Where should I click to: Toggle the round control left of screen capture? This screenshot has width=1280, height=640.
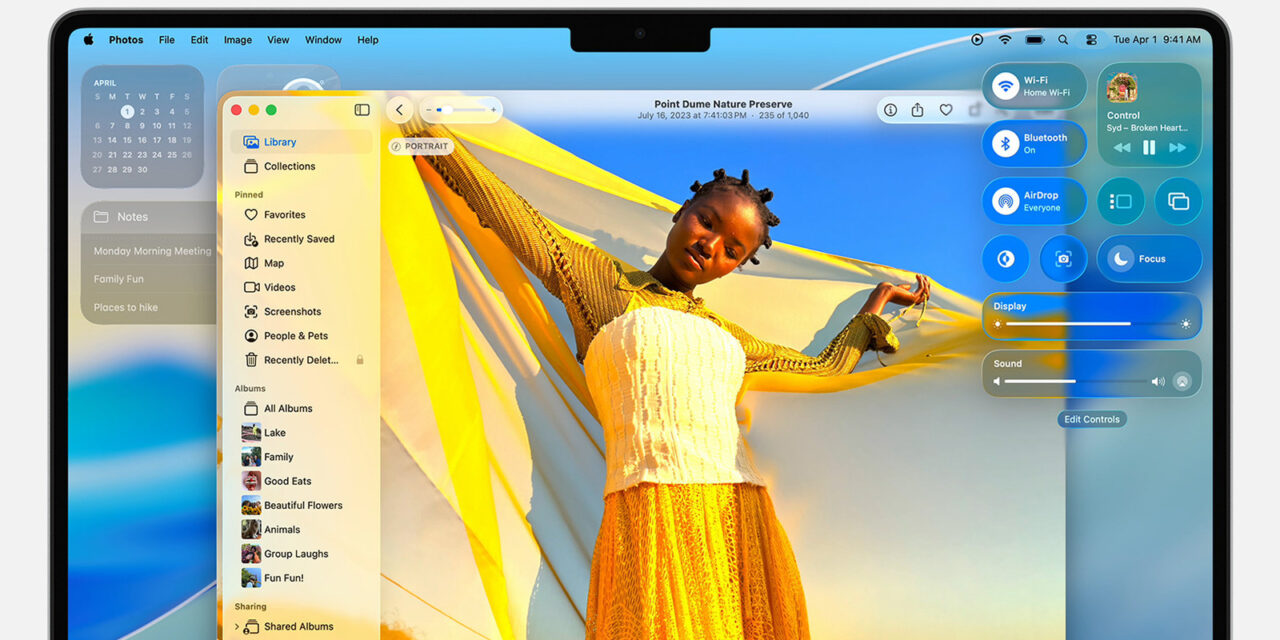click(x=1005, y=259)
